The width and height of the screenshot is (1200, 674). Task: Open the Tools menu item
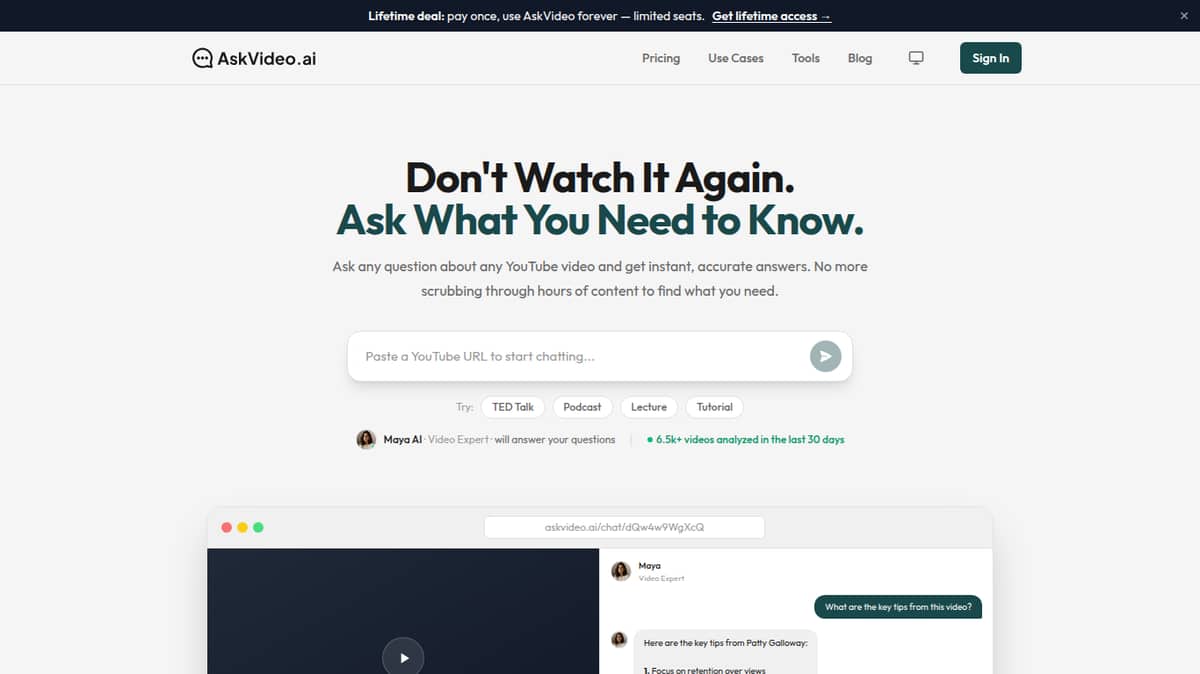806,58
